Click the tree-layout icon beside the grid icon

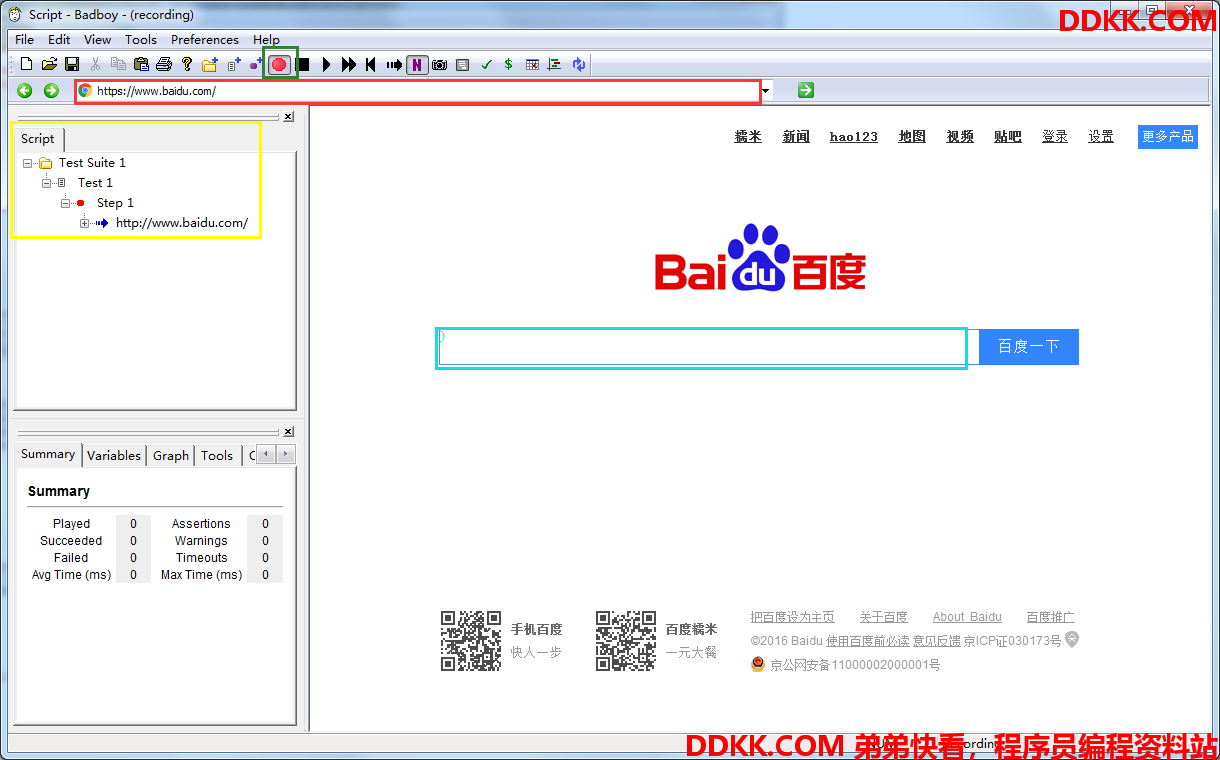pos(554,65)
